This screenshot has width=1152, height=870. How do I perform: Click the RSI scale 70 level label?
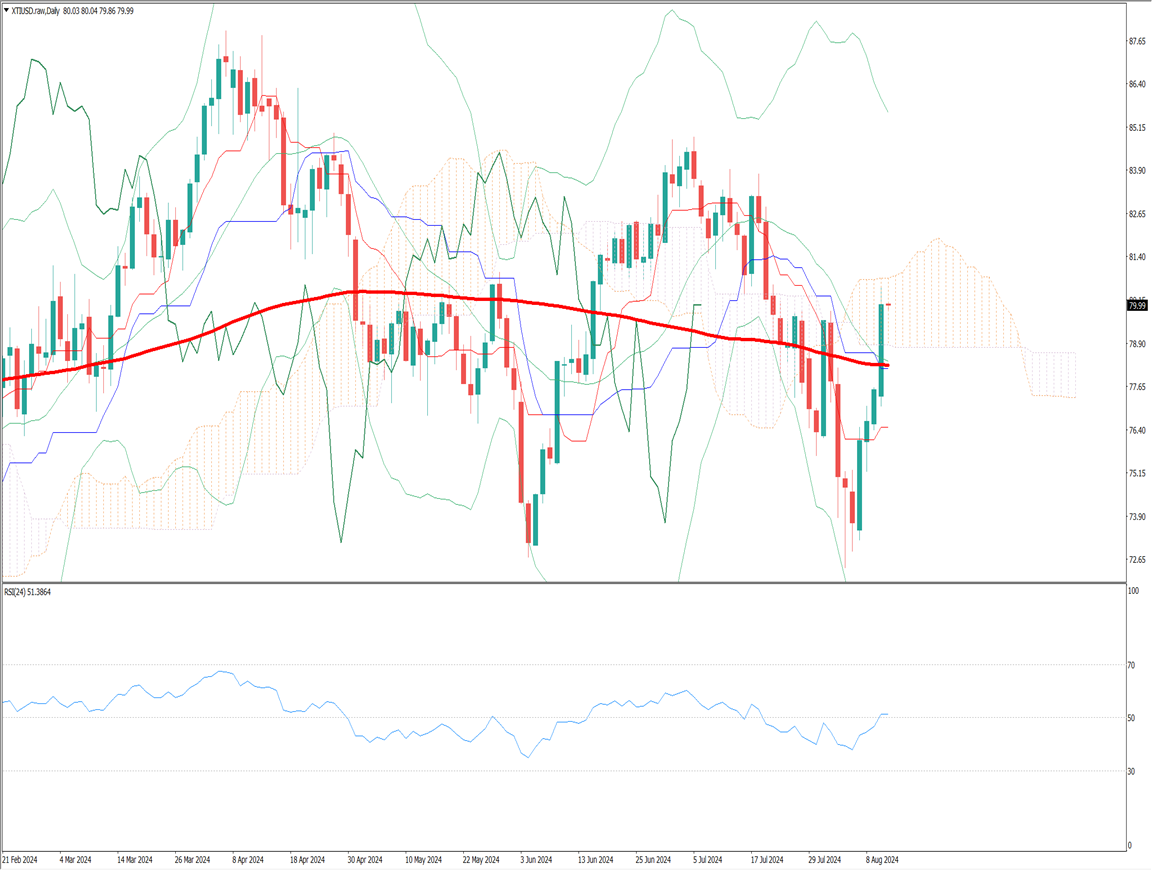click(x=1132, y=665)
